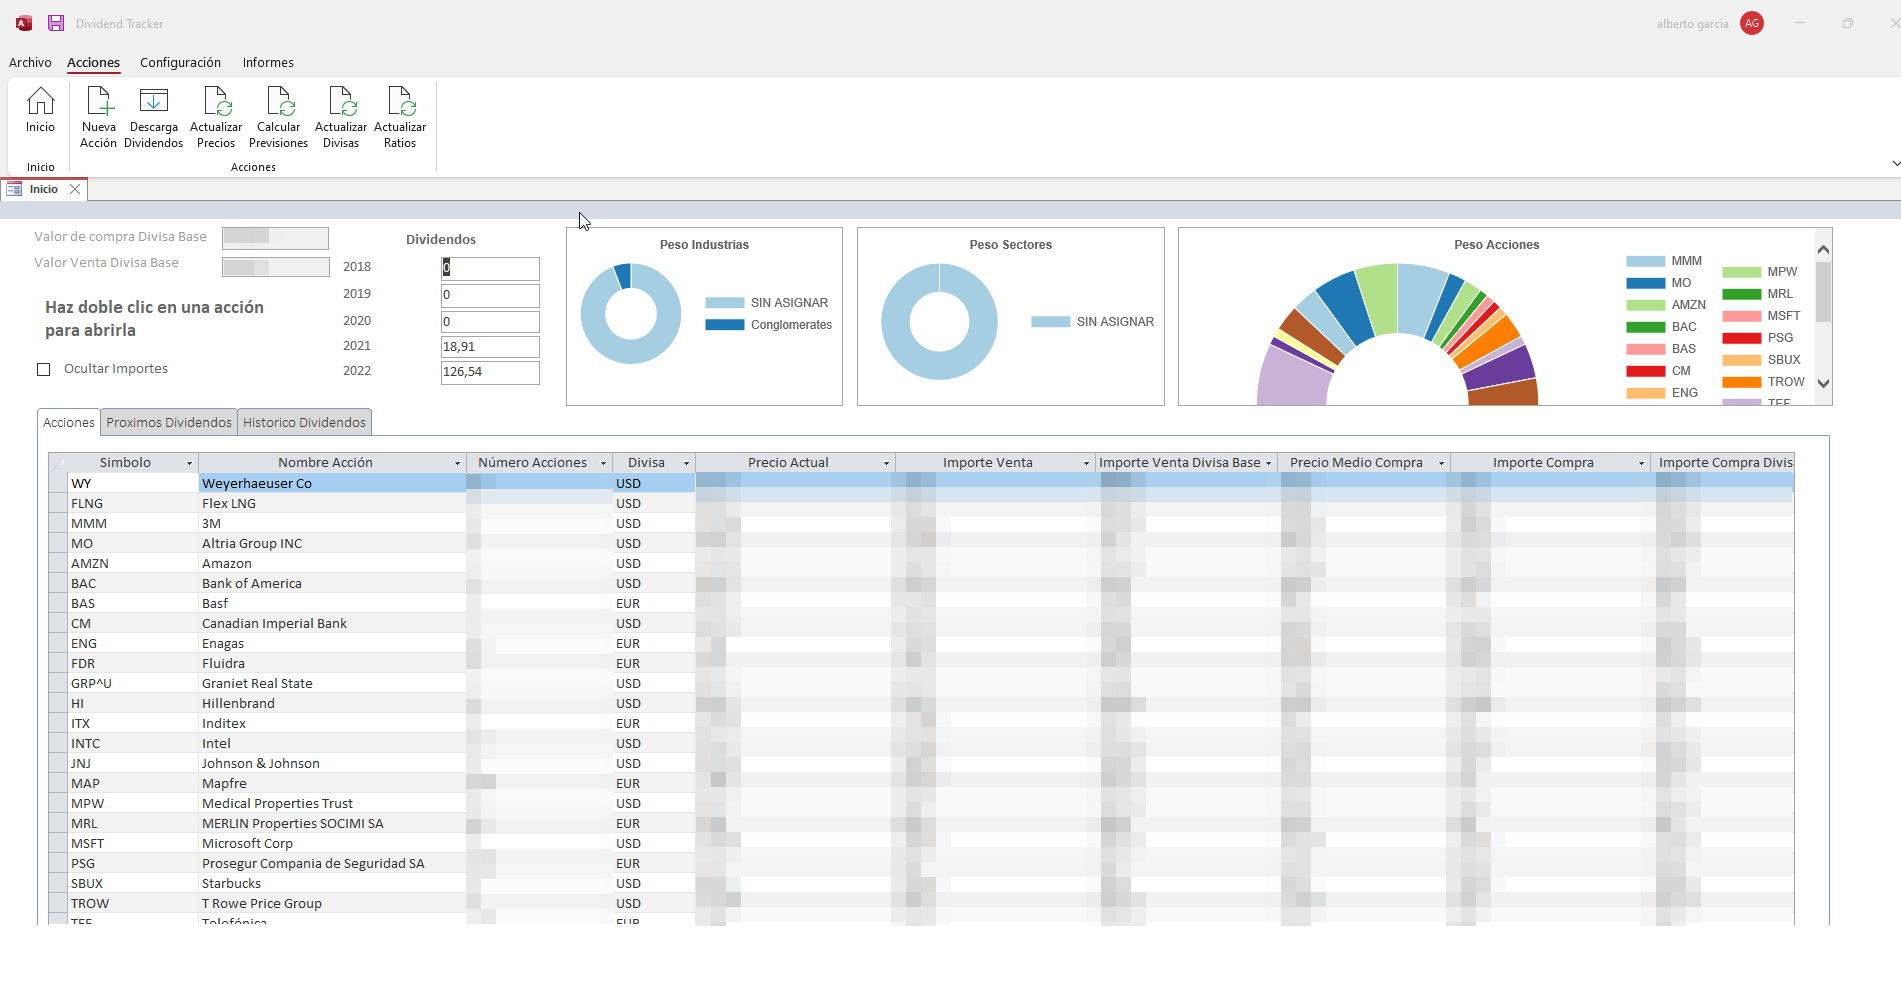Select the Microsoft Corp row
The width and height of the screenshot is (1901, 987).
pyautogui.click(x=247, y=843)
